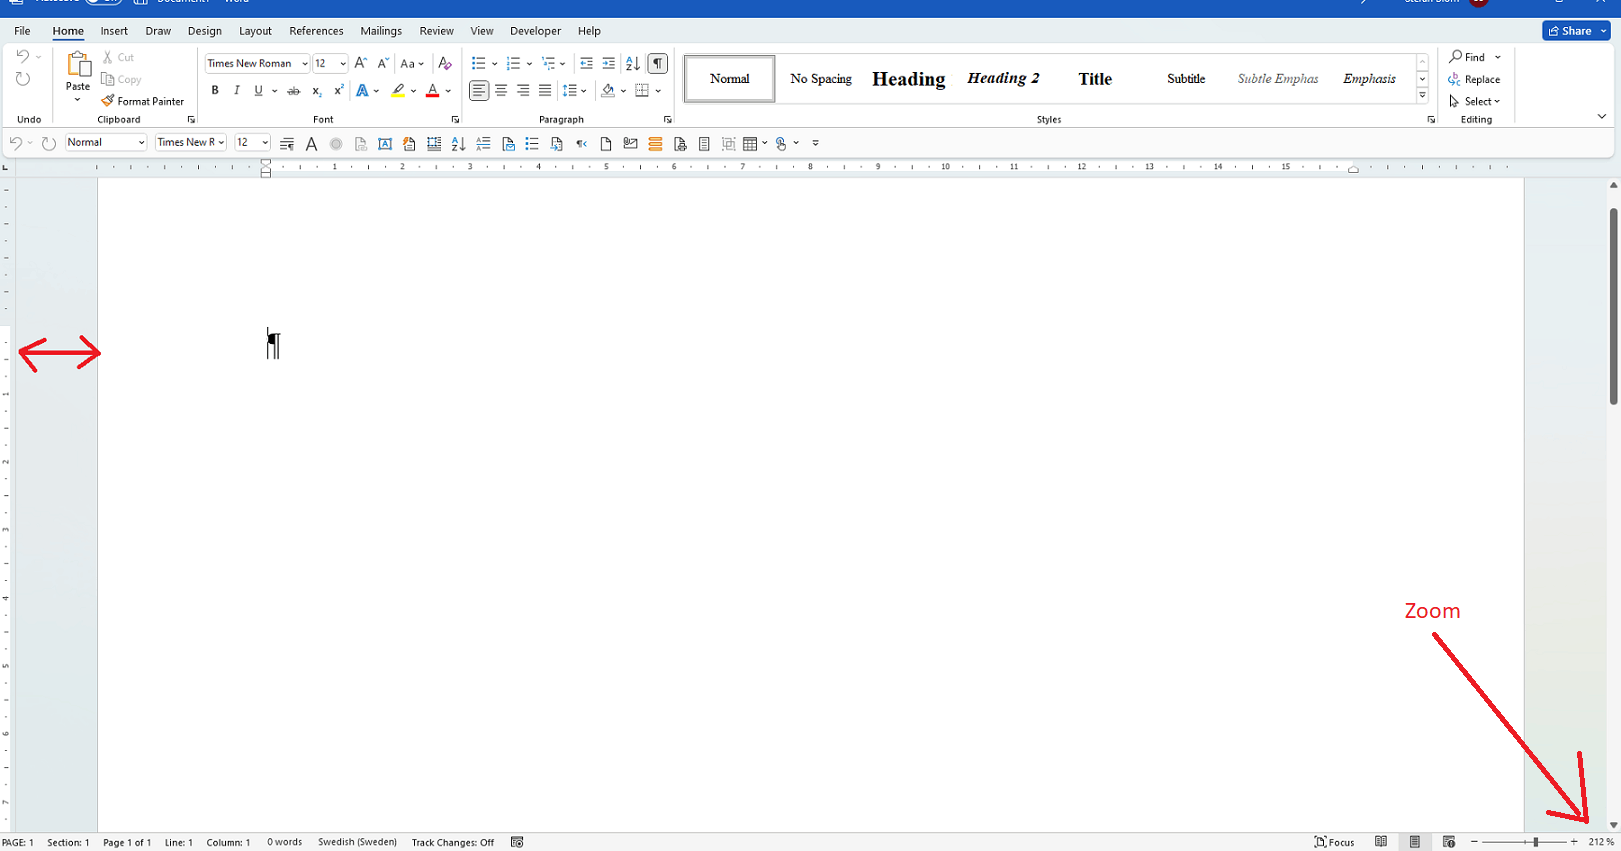Click the zoom in plus button

tap(1574, 842)
